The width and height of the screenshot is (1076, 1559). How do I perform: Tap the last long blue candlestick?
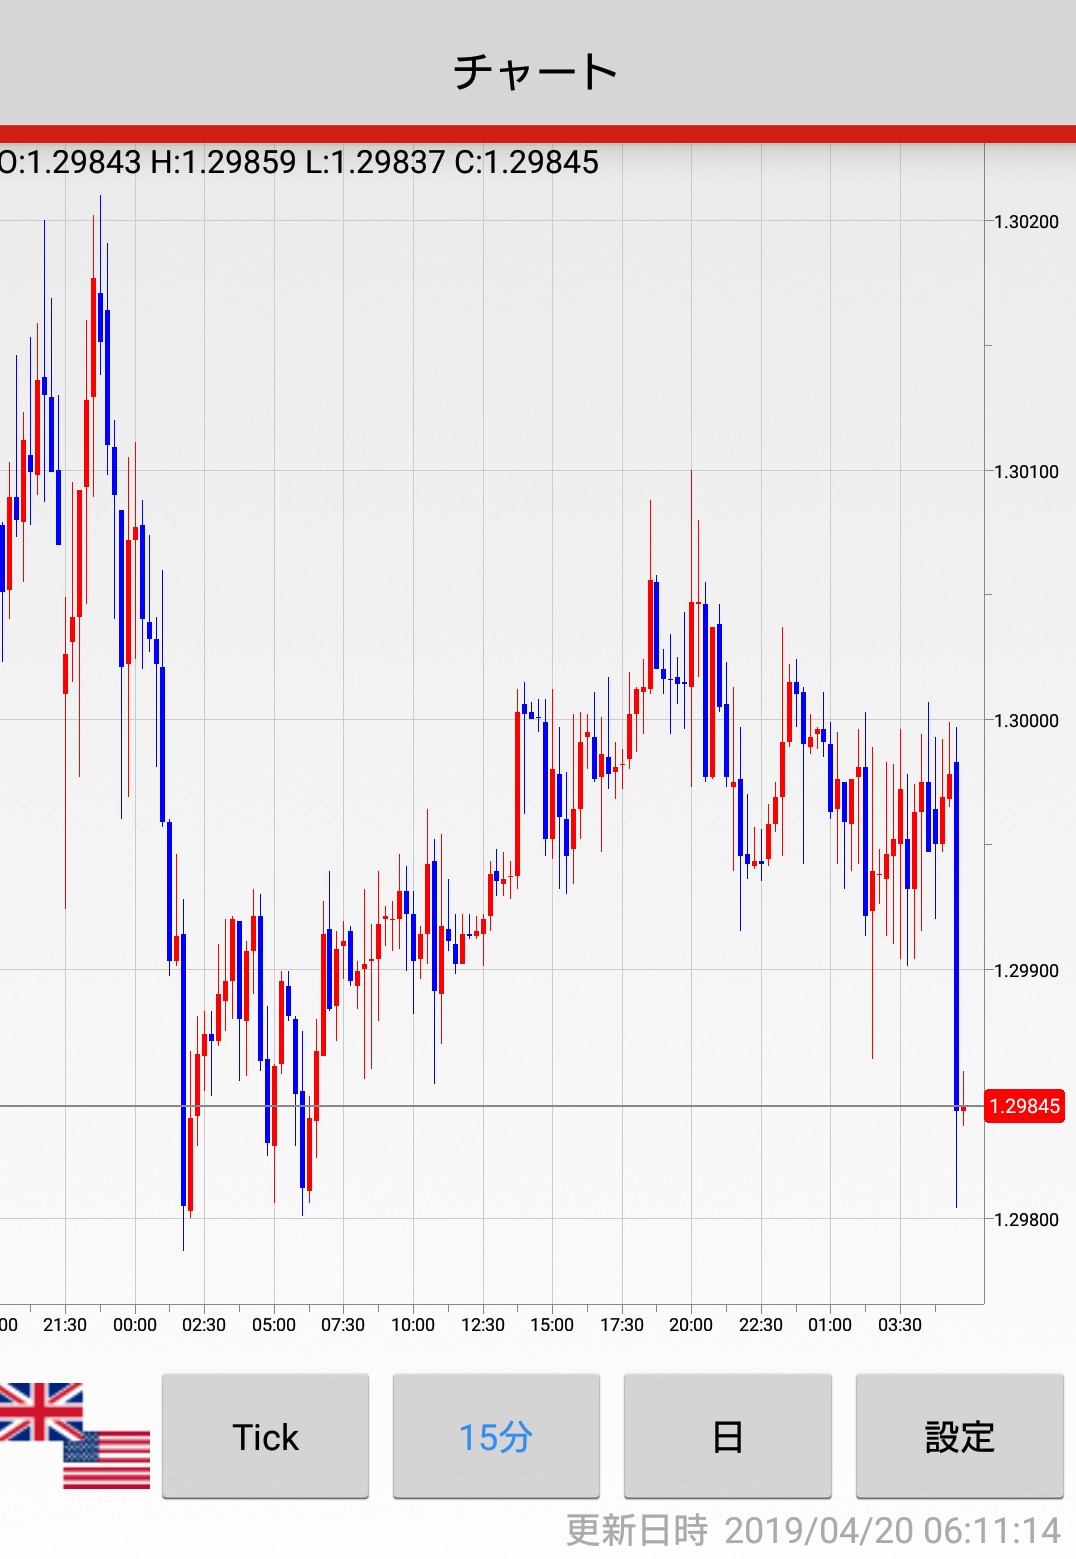click(x=957, y=935)
